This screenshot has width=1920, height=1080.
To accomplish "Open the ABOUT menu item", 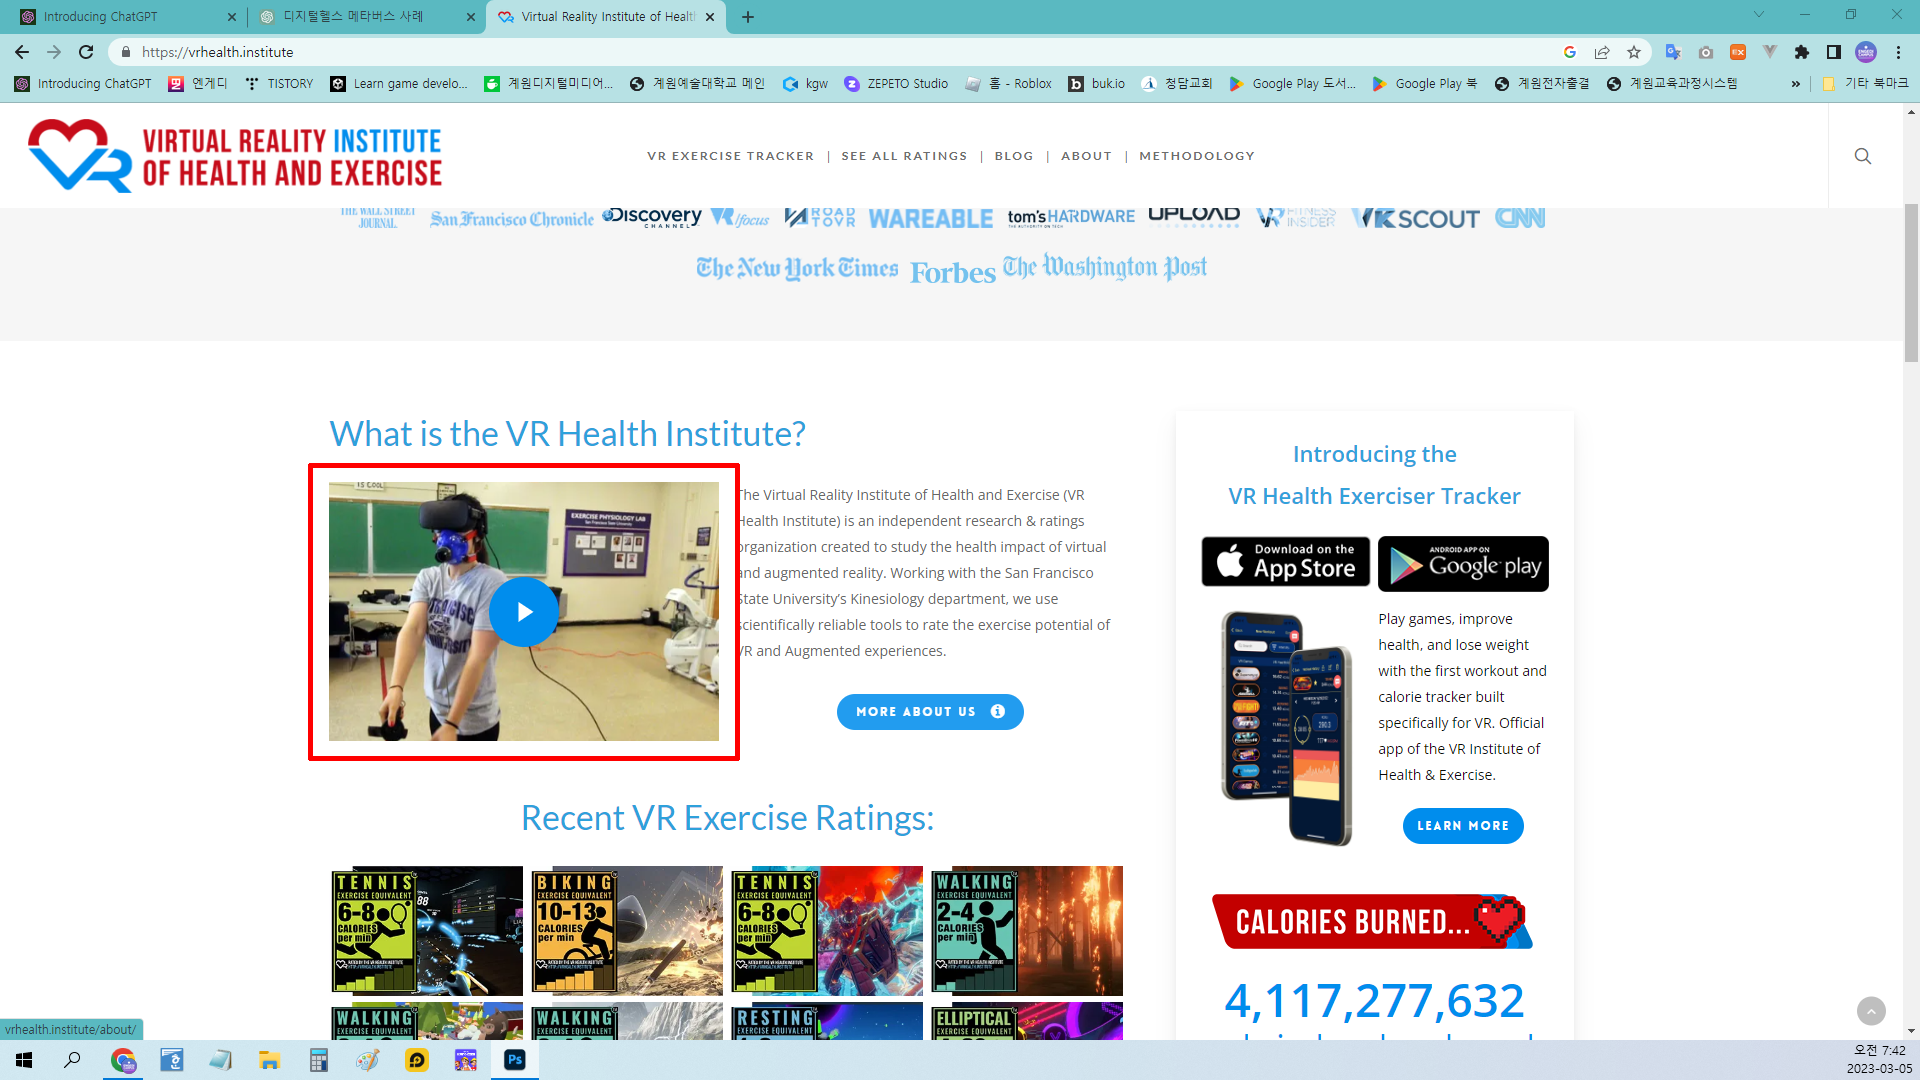I will 1086,156.
